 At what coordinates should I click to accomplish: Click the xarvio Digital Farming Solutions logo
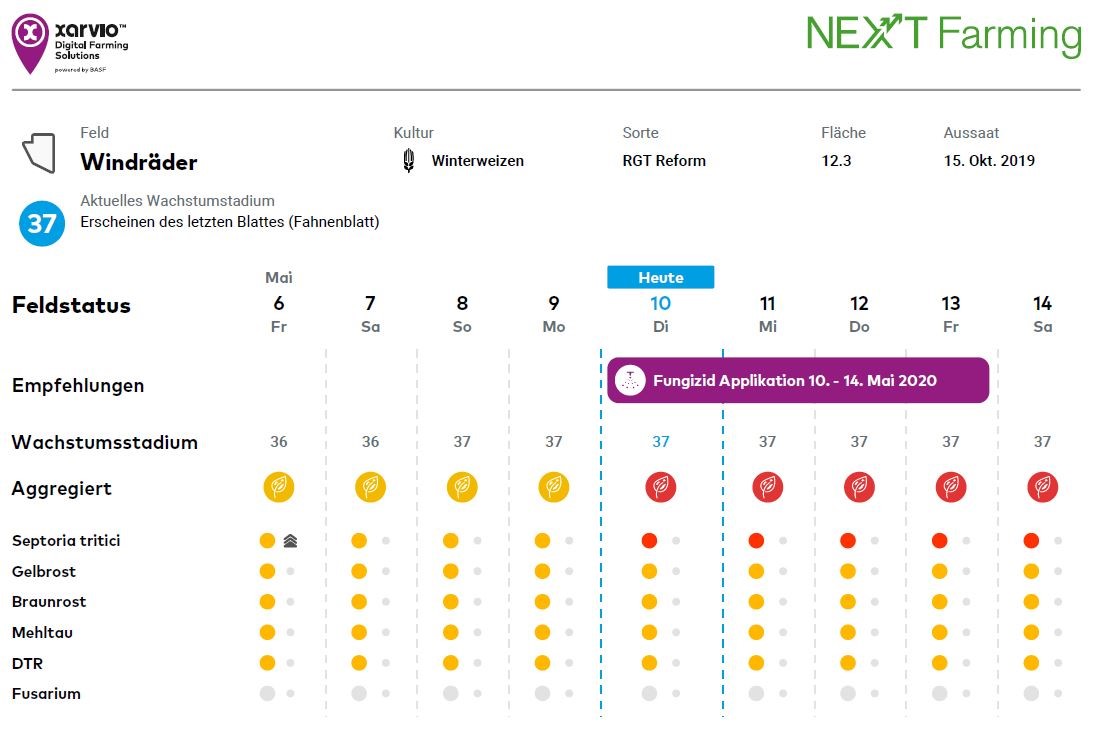[x=69, y=43]
